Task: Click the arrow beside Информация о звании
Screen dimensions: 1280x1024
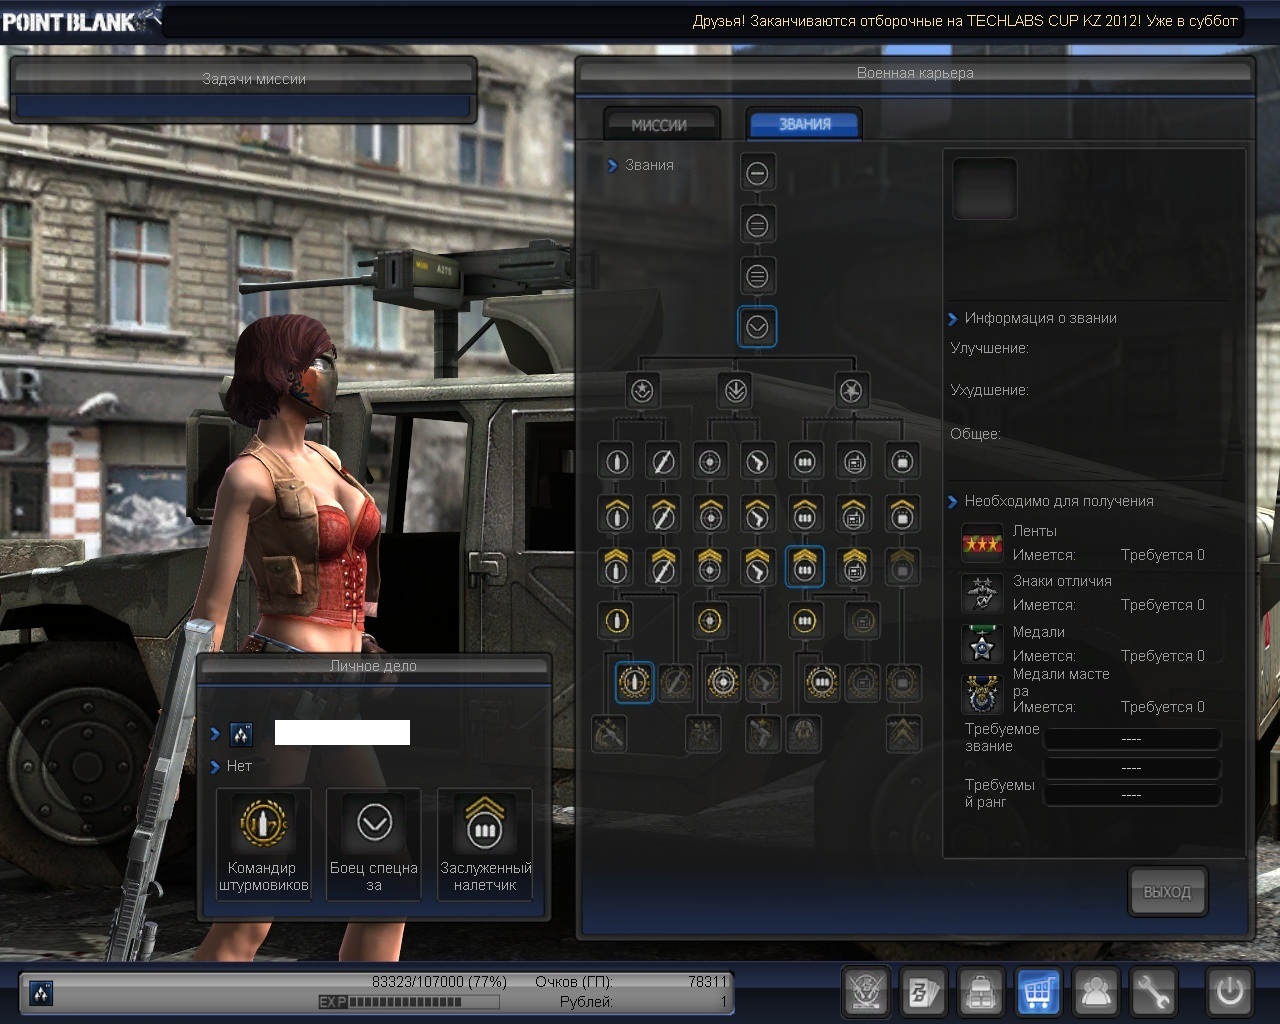Action: 952,319
